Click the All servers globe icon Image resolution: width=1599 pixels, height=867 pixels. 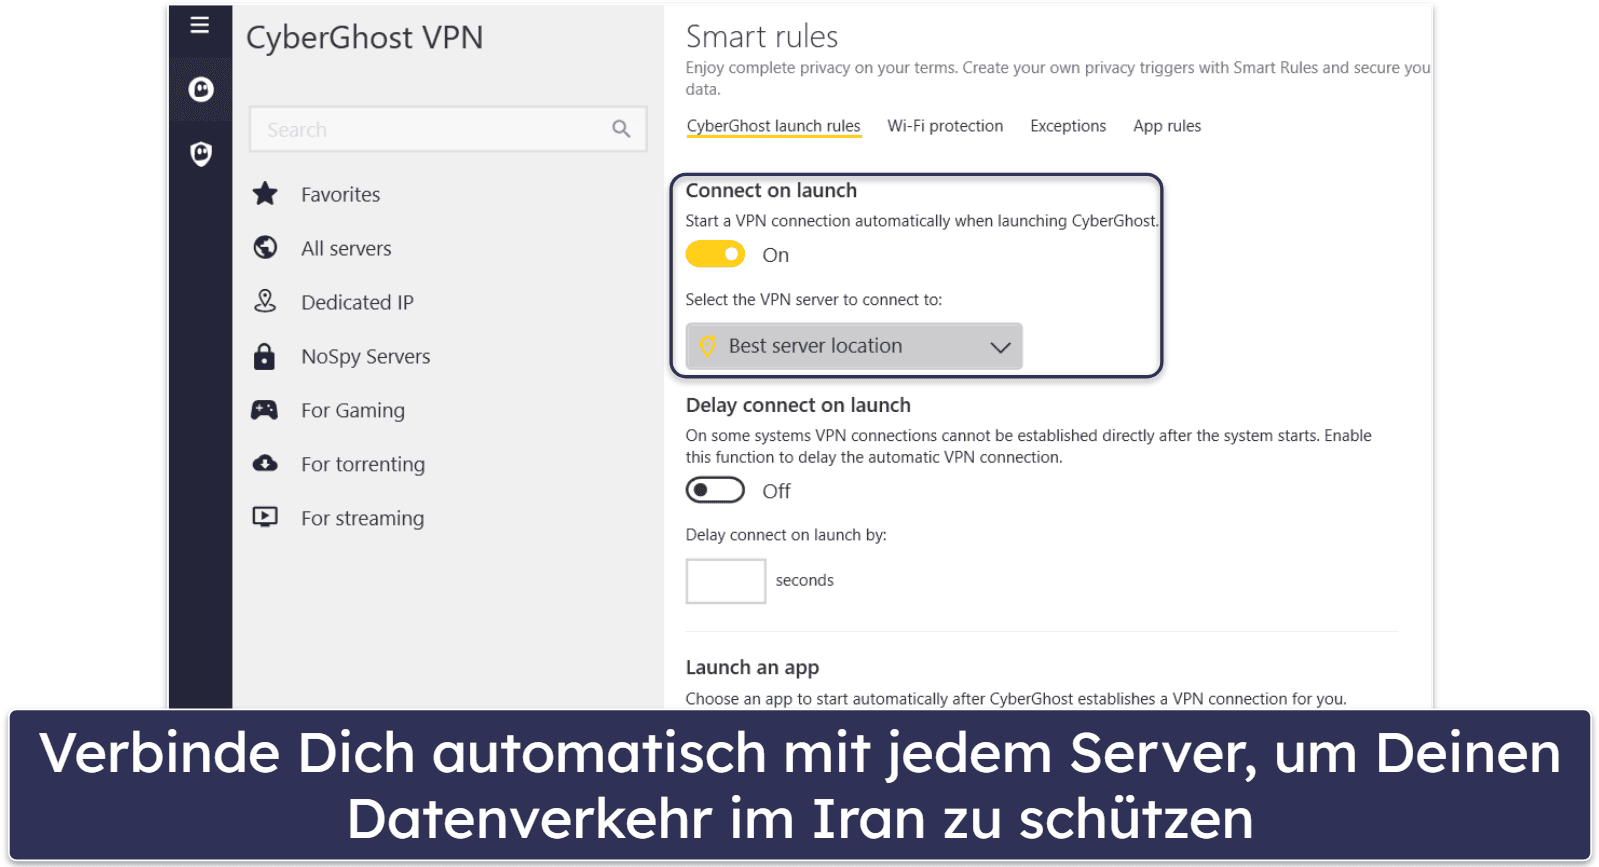pyautogui.click(x=265, y=247)
